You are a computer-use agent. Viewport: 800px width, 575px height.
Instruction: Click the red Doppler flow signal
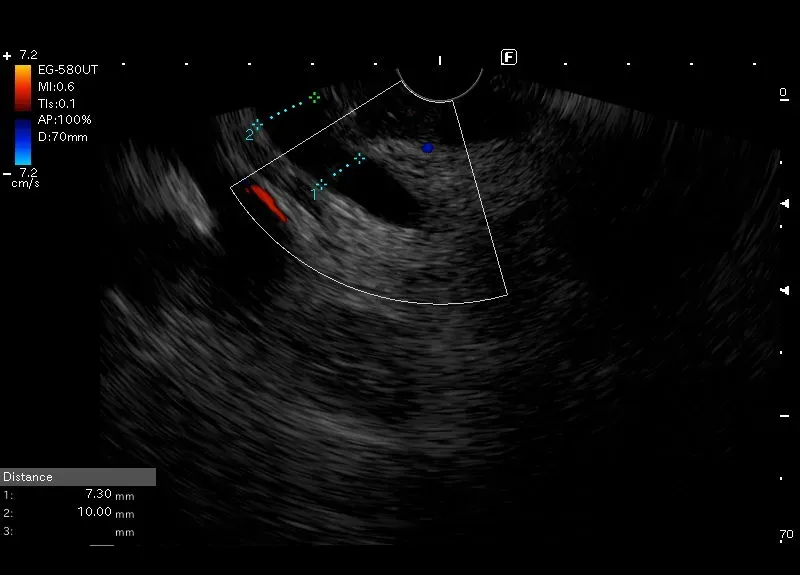pos(268,200)
